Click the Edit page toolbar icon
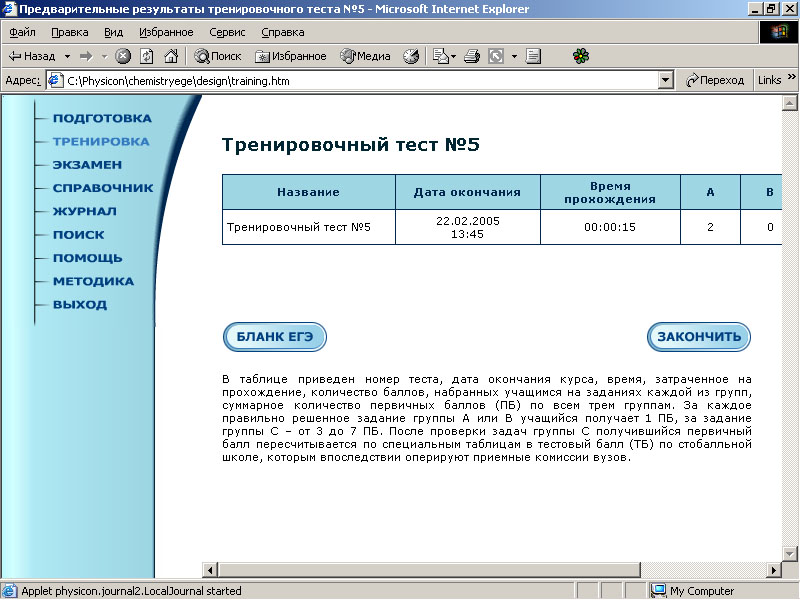 [496, 56]
